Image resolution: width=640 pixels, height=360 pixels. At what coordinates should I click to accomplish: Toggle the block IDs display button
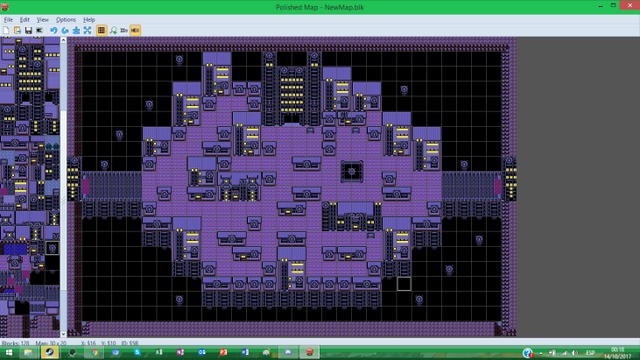click(124, 30)
